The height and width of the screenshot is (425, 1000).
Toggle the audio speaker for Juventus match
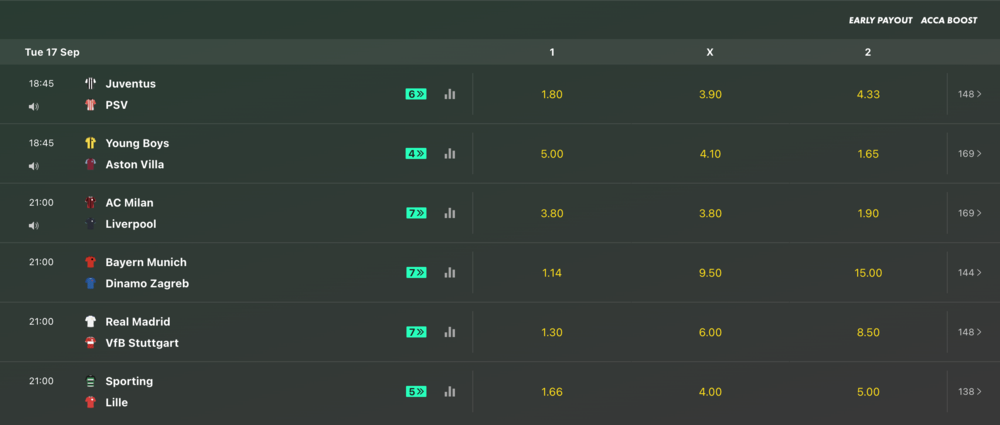coord(34,106)
